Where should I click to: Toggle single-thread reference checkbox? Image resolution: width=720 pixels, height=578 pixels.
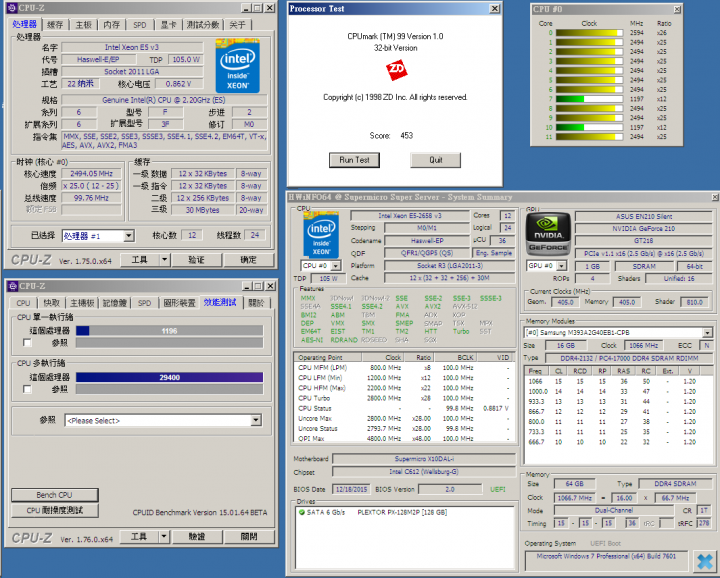pyautogui.click(x=27, y=342)
